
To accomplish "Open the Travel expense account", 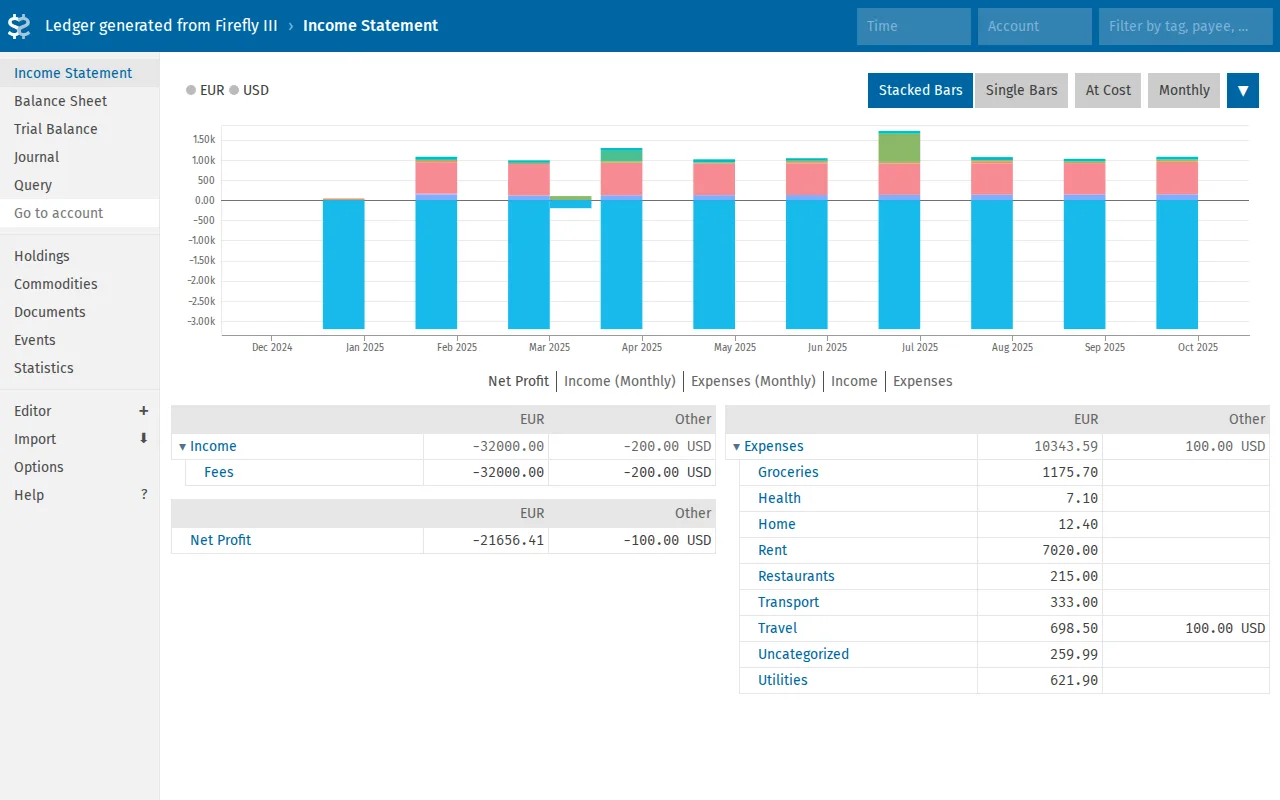I will (x=777, y=628).
